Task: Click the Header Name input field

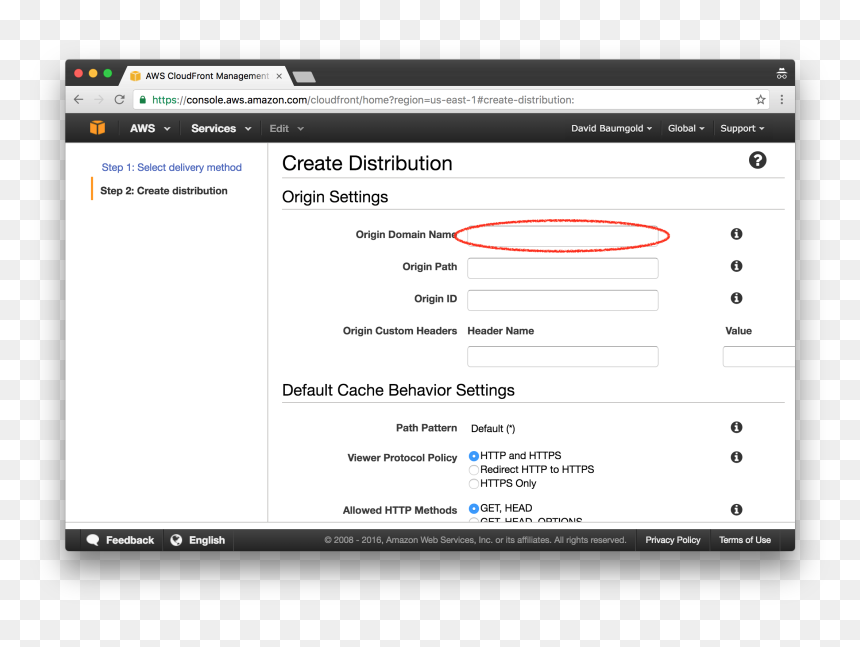Action: pyautogui.click(x=563, y=356)
